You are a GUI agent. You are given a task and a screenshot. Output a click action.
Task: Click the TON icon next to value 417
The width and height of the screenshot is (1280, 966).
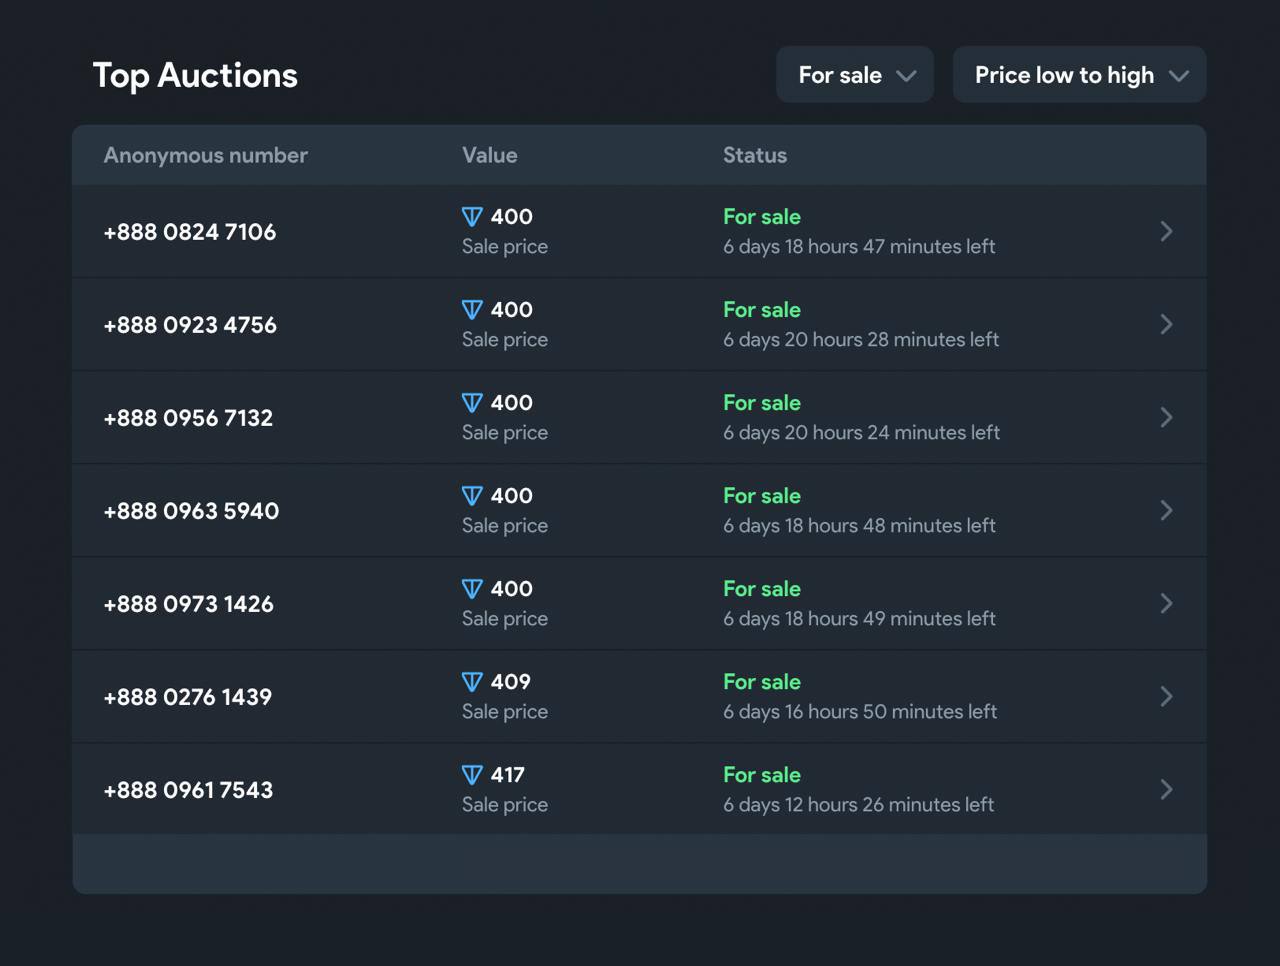pos(472,775)
